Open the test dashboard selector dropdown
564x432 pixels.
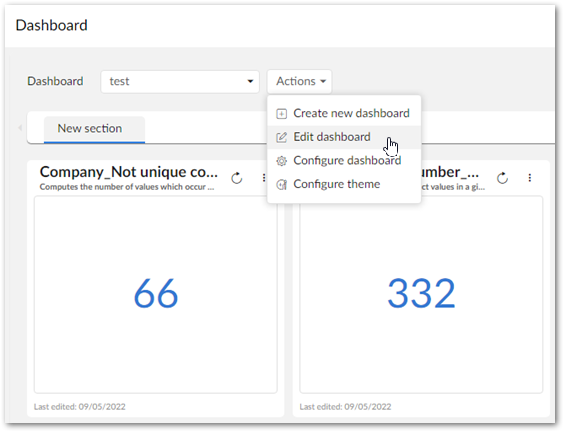click(180, 82)
